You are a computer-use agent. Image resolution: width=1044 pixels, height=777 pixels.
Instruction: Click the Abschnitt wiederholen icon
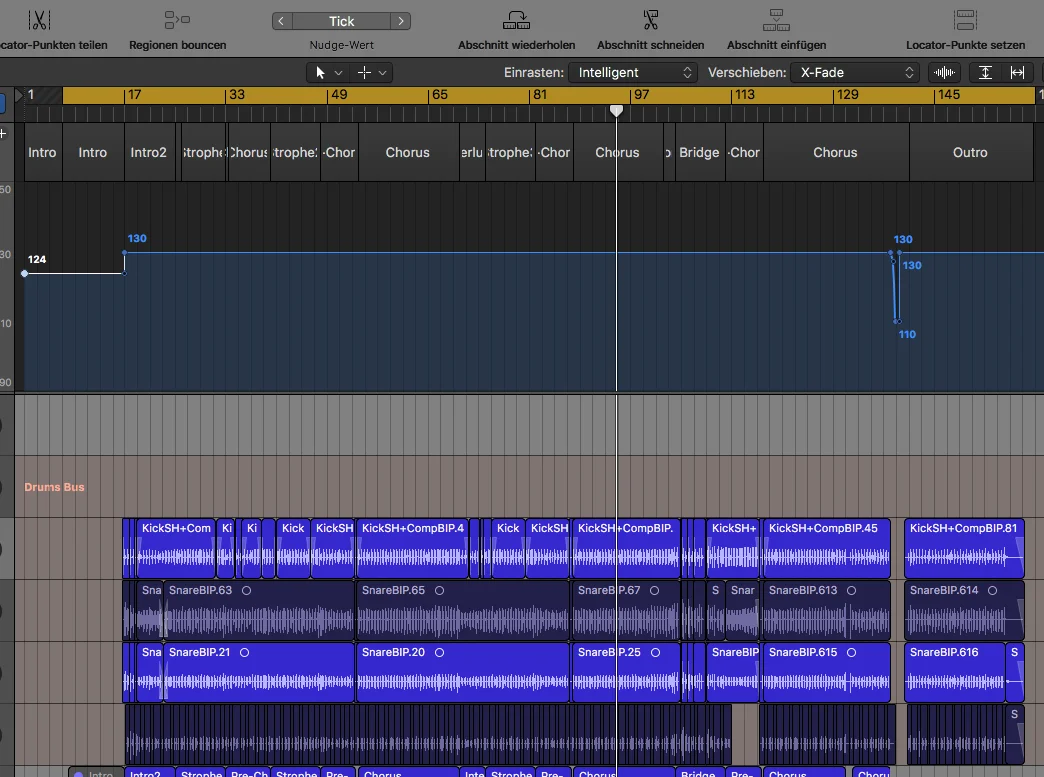[x=516, y=20]
